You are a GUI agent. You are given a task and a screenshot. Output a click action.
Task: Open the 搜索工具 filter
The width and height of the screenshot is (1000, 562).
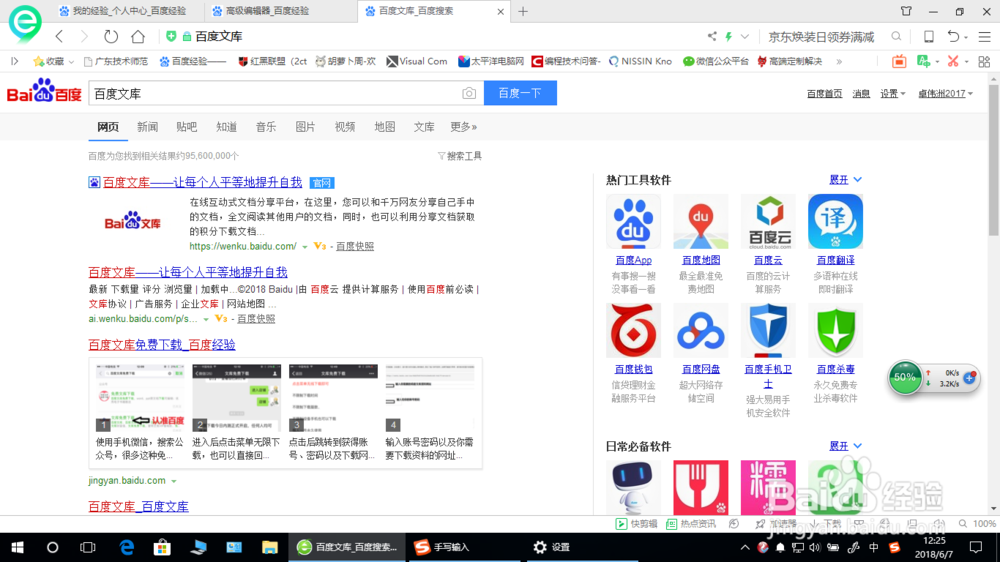pos(460,156)
